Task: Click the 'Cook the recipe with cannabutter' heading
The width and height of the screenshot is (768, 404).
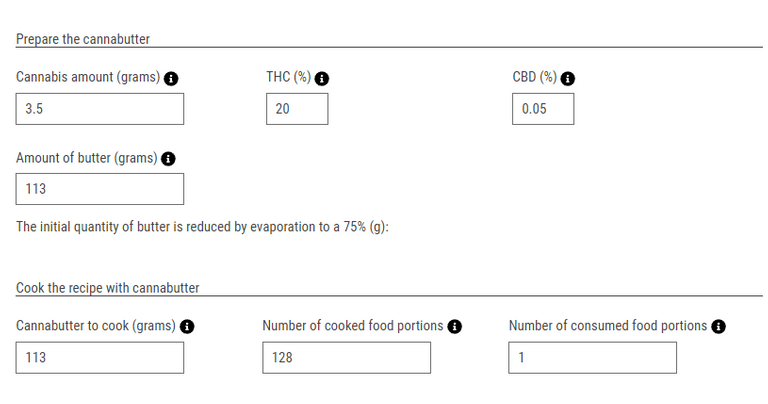Action: tap(108, 288)
